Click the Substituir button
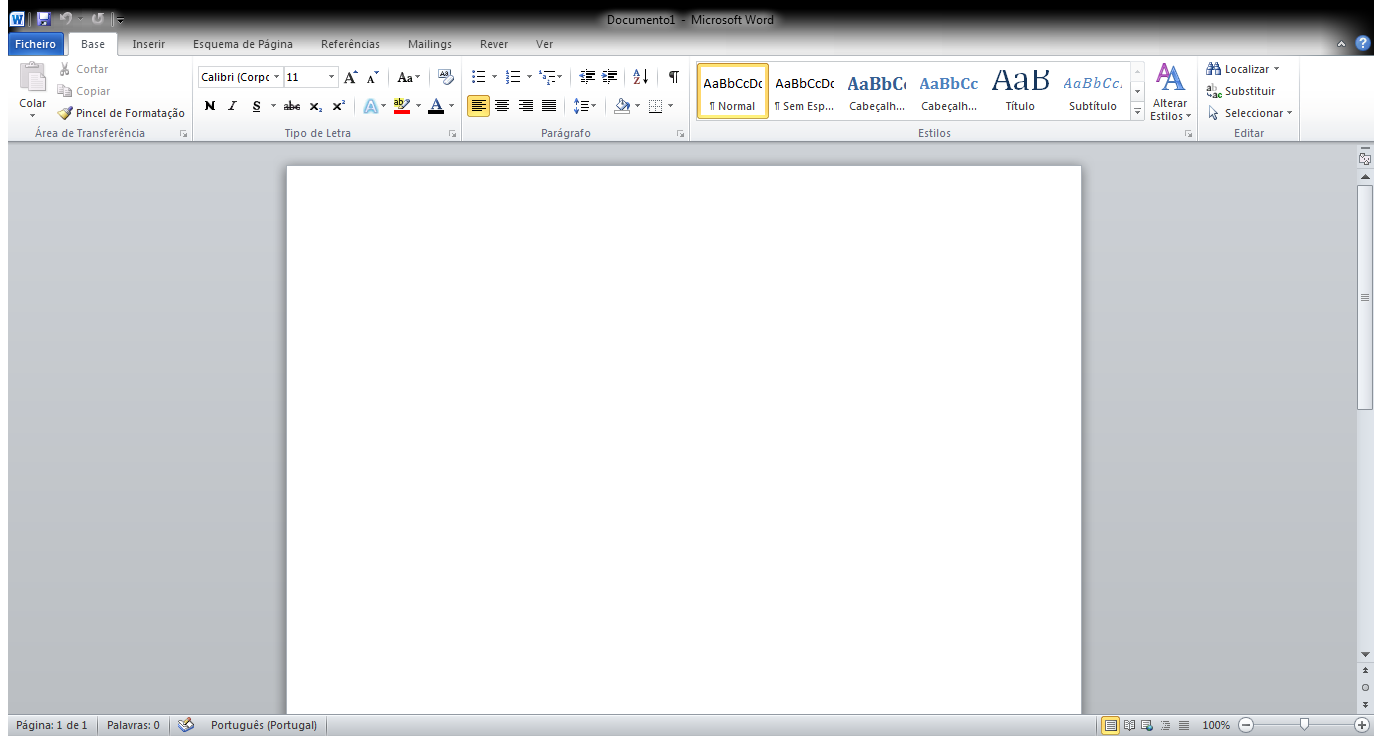 pos(1241,91)
